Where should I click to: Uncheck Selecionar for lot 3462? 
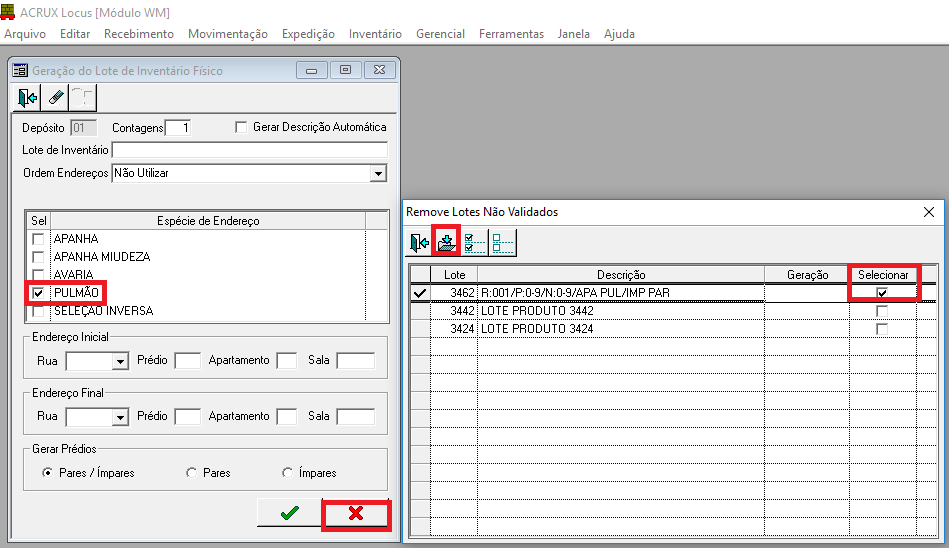click(882, 292)
